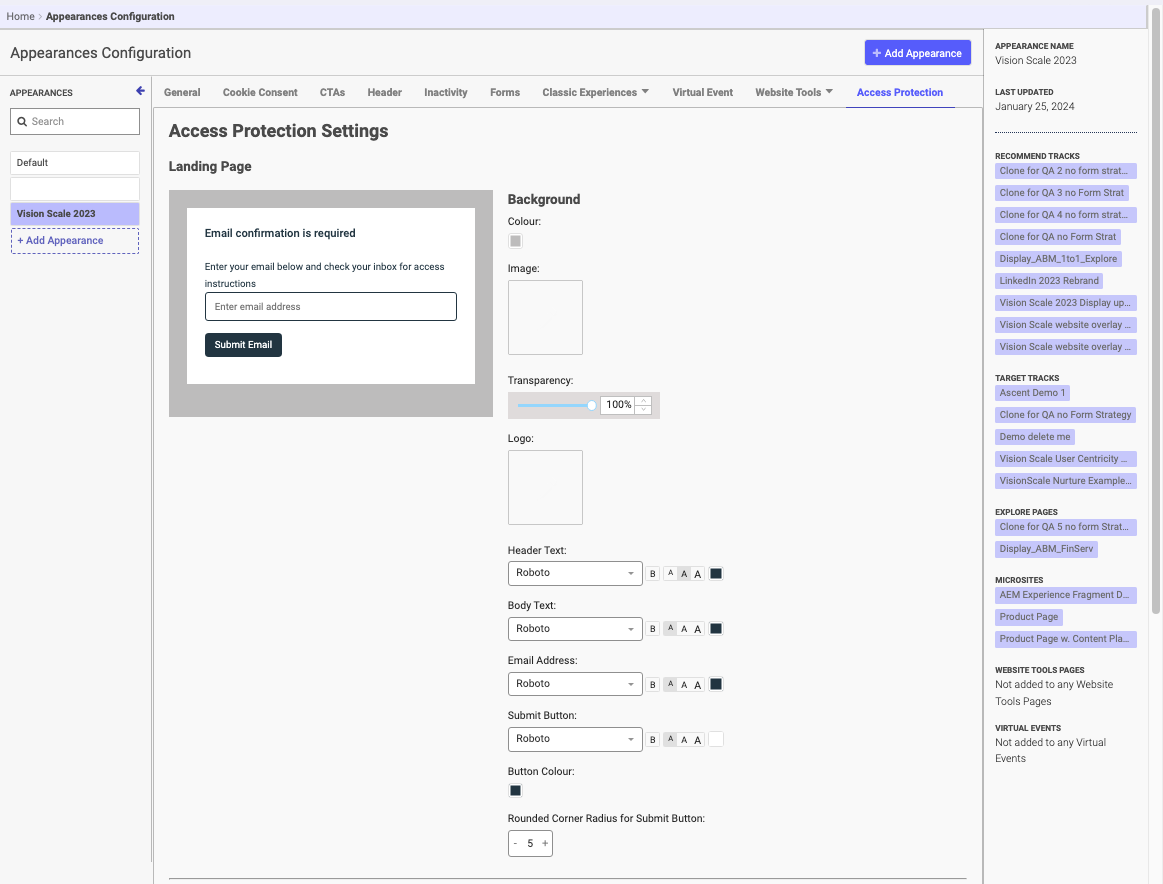Set Header Text to medium font size
This screenshot has height=884, width=1163.
click(684, 573)
